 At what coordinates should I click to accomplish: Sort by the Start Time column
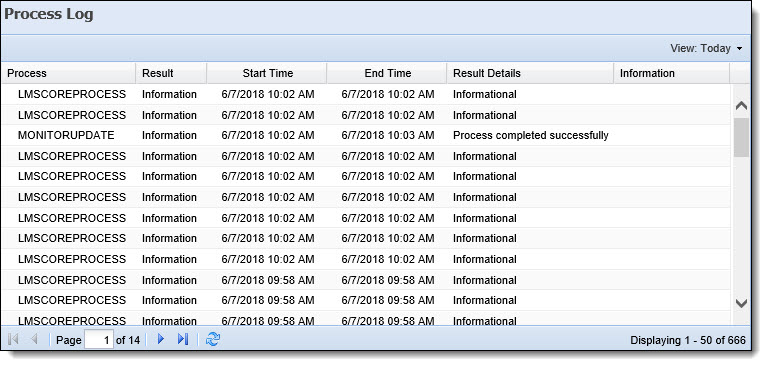(x=267, y=73)
